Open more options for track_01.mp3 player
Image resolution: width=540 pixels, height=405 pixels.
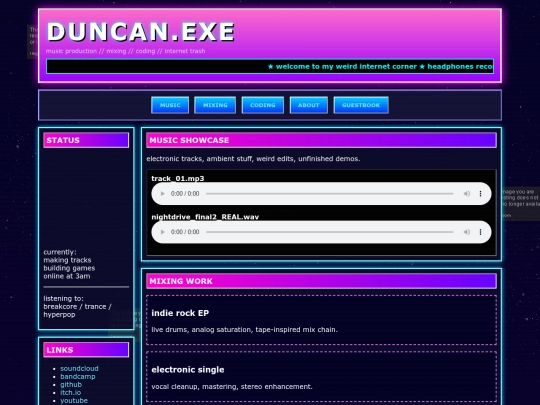click(x=480, y=194)
